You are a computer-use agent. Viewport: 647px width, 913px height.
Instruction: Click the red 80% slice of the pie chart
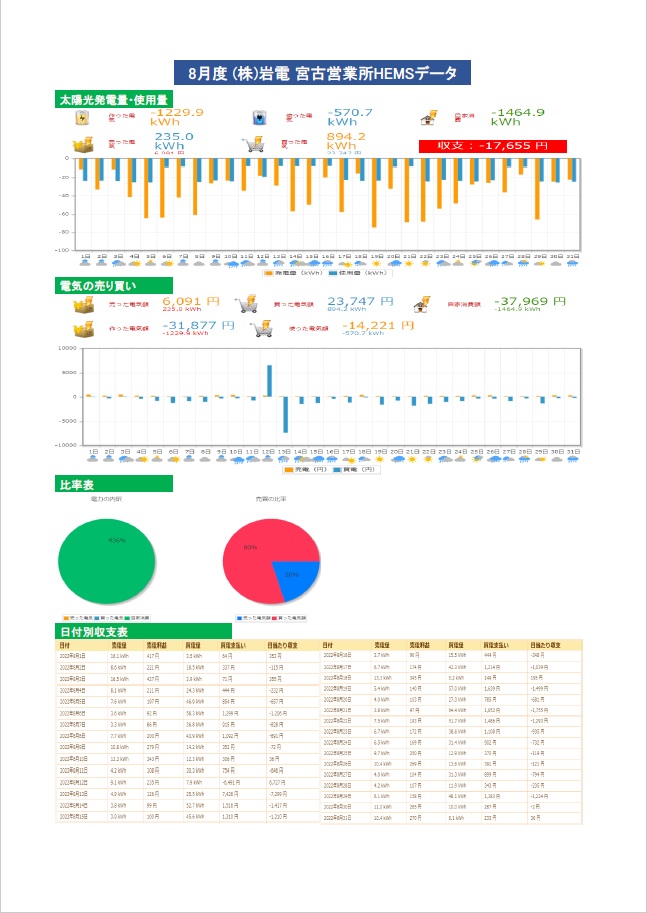click(x=255, y=555)
